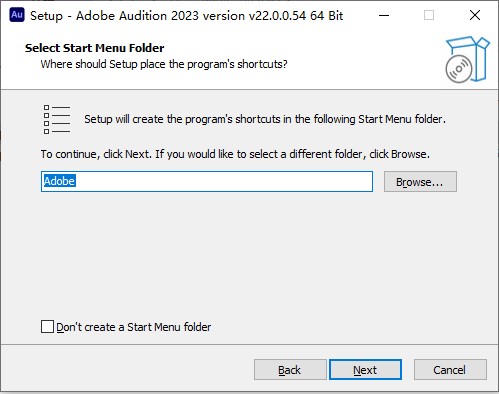The image size is (499, 394).
Task: Click inside the Adobe folder name field
Action: [x=207, y=182]
